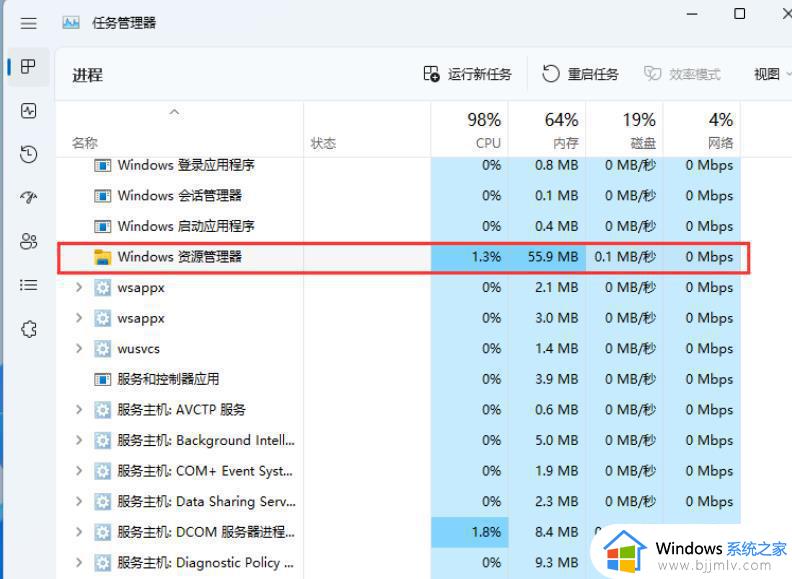Sort by the 名称 column header
This screenshot has height=579, width=792.
179,129
